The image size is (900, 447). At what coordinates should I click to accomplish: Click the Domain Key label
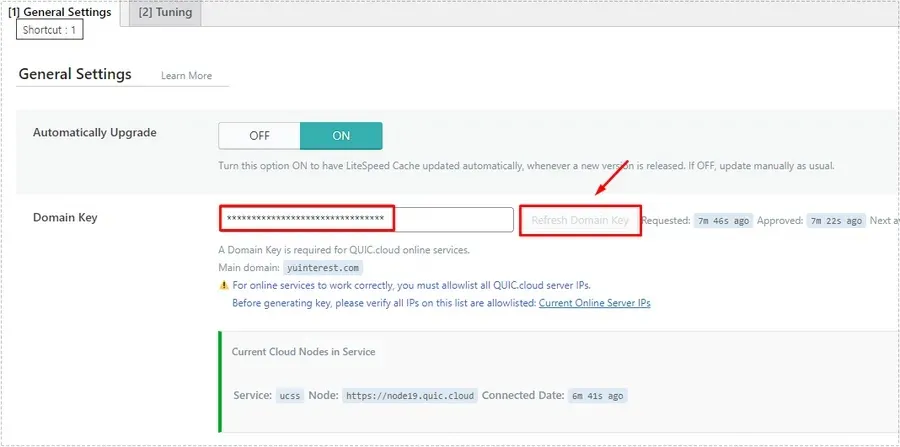click(65, 218)
